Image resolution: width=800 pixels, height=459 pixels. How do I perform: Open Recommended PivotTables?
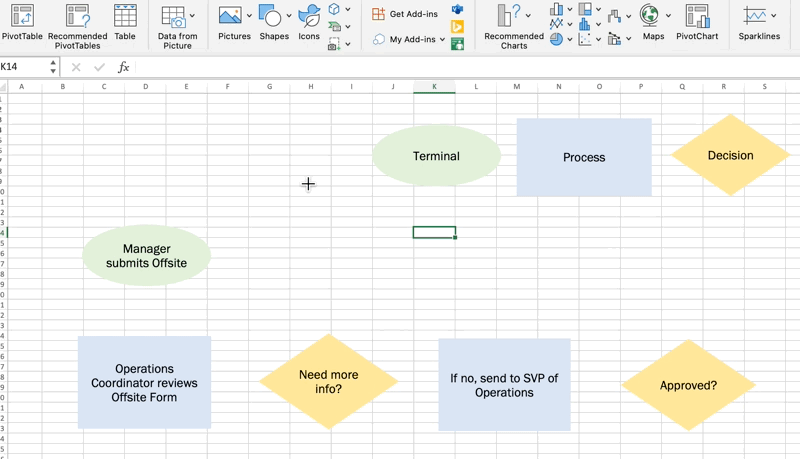point(78,27)
